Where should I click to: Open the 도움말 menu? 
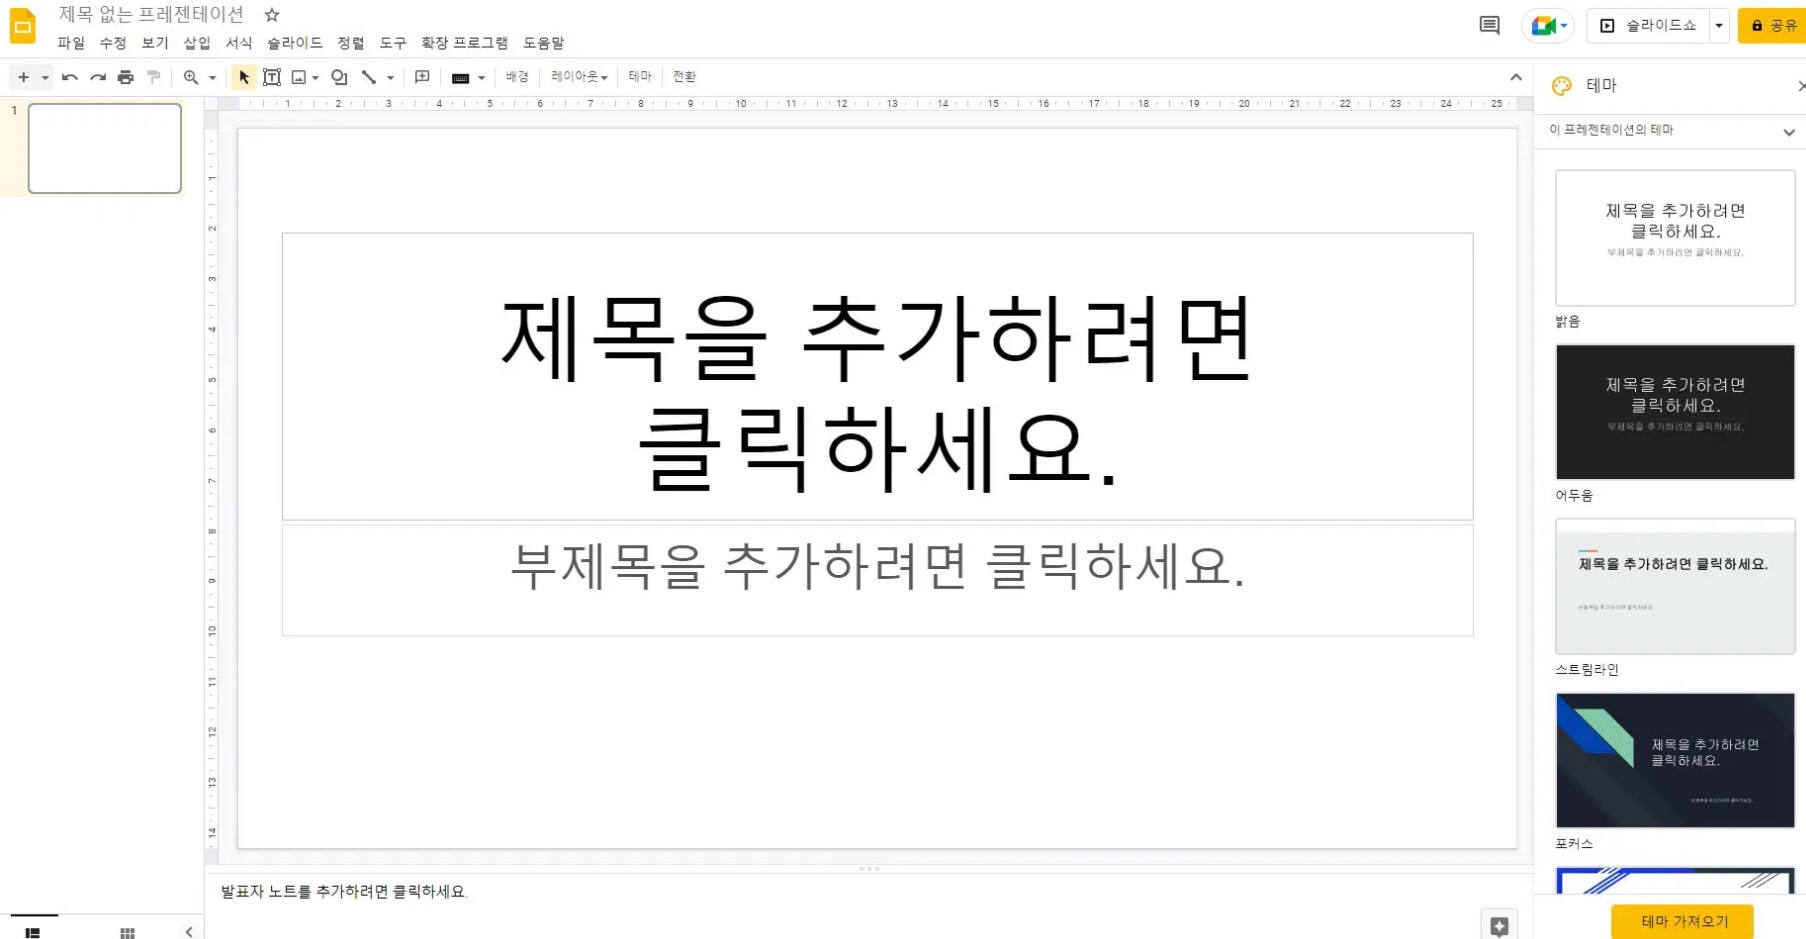(544, 43)
